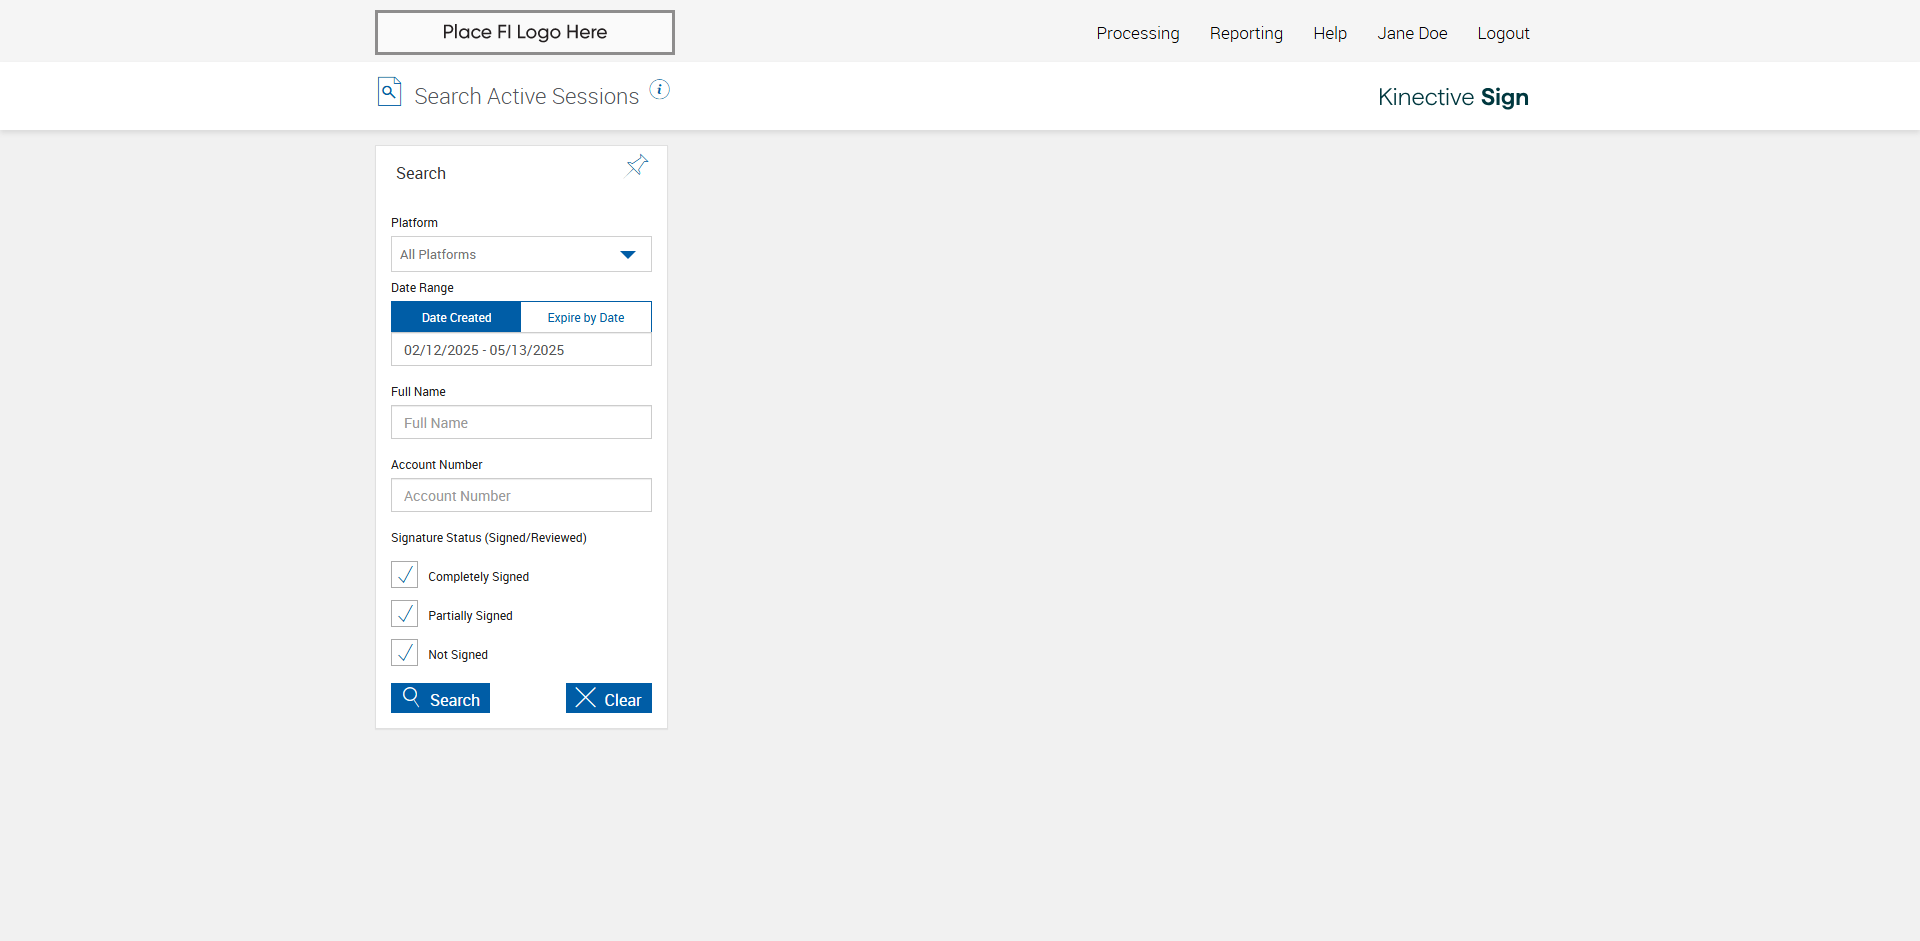
Task: Click the Signature Status (Signed/Reviewed) label
Action: (489, 538)
